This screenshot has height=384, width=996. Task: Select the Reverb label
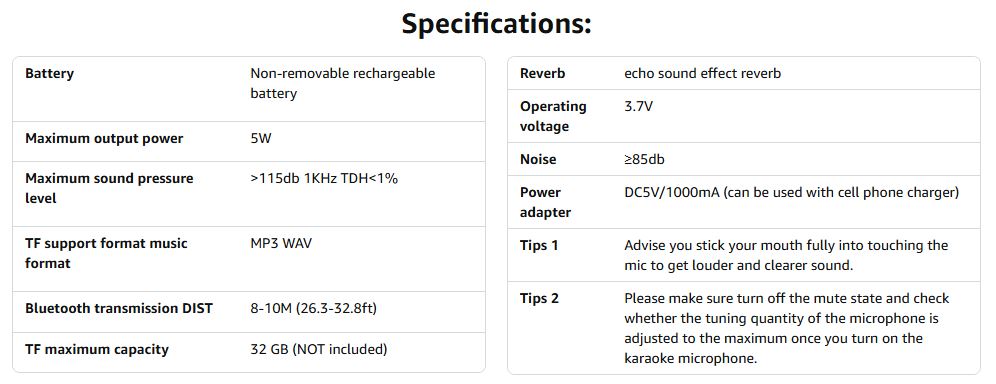[542, 74]
